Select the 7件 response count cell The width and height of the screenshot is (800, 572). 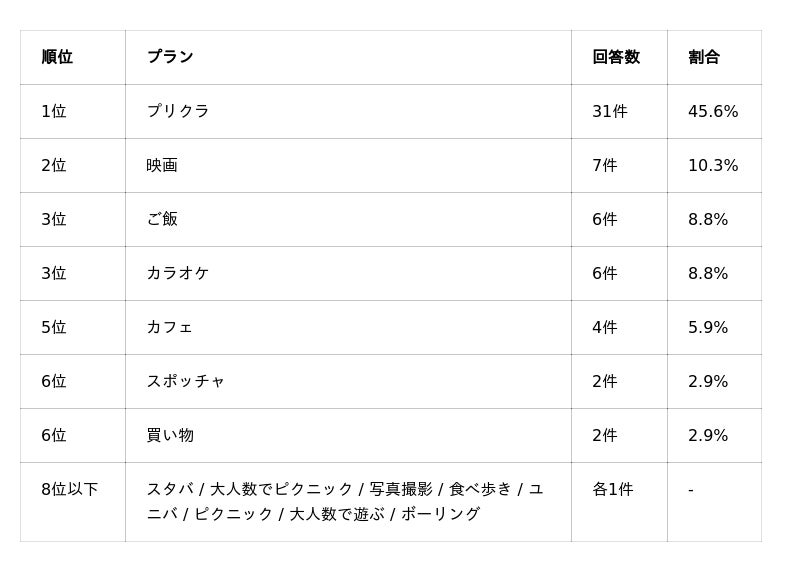coord(605,165)
